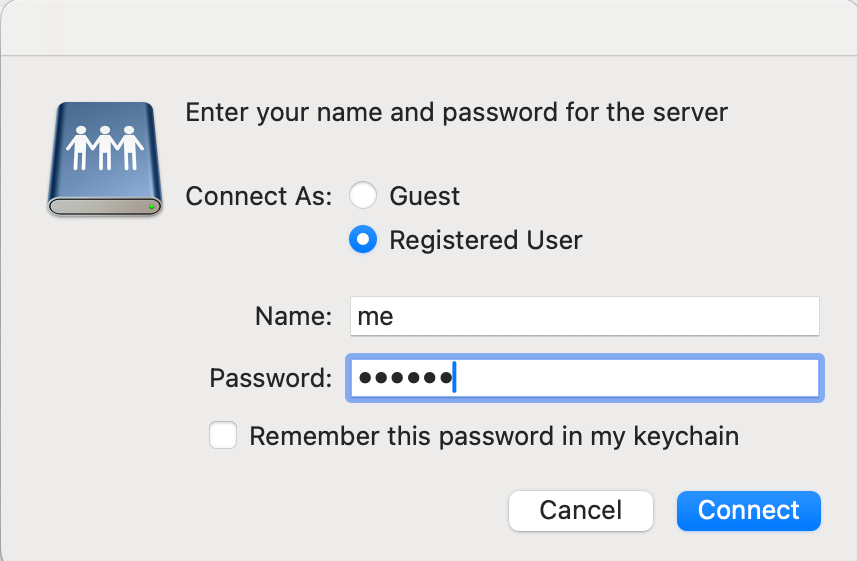Screen dimensions: 857x561
Task: Click the "Password:" field label
Action: (271, 378)
